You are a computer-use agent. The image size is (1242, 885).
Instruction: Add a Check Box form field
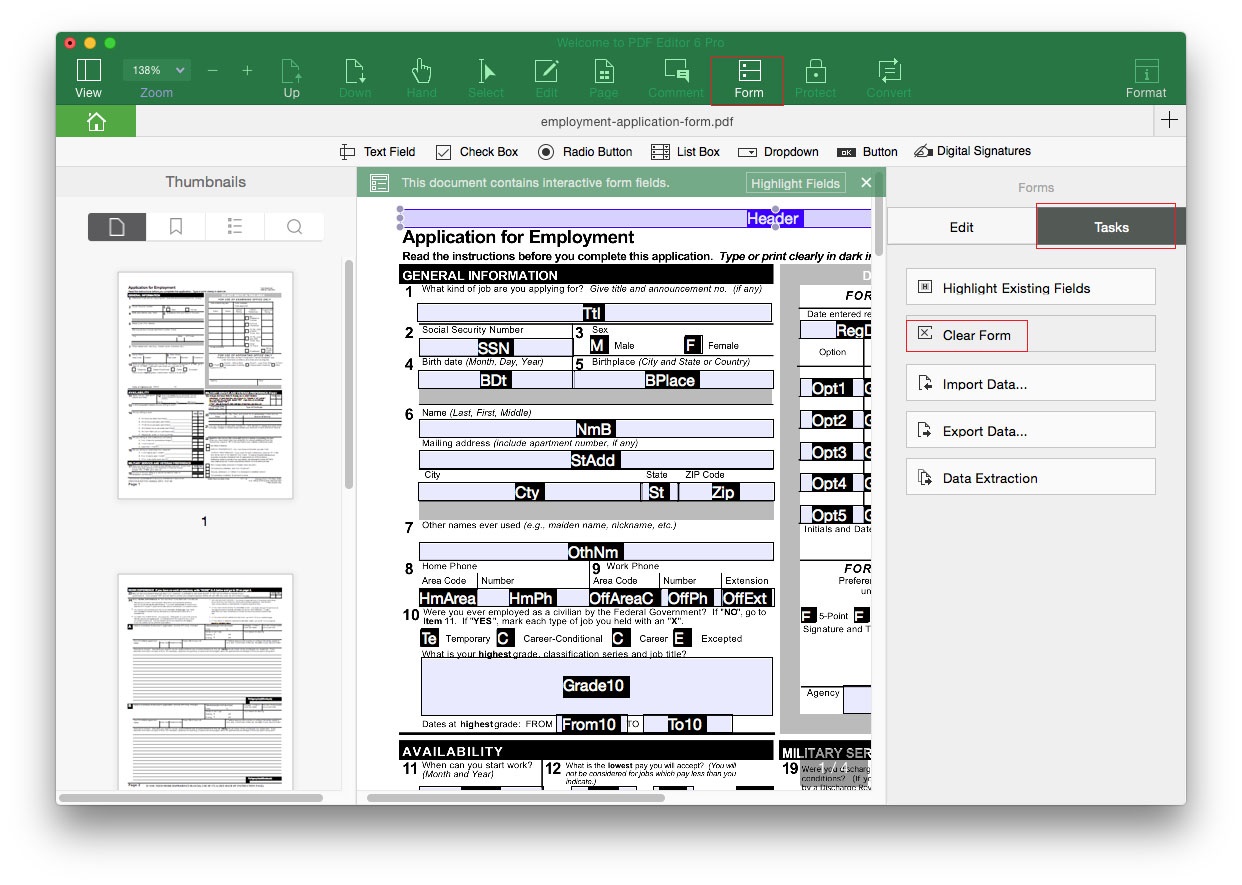coord(477,152)
